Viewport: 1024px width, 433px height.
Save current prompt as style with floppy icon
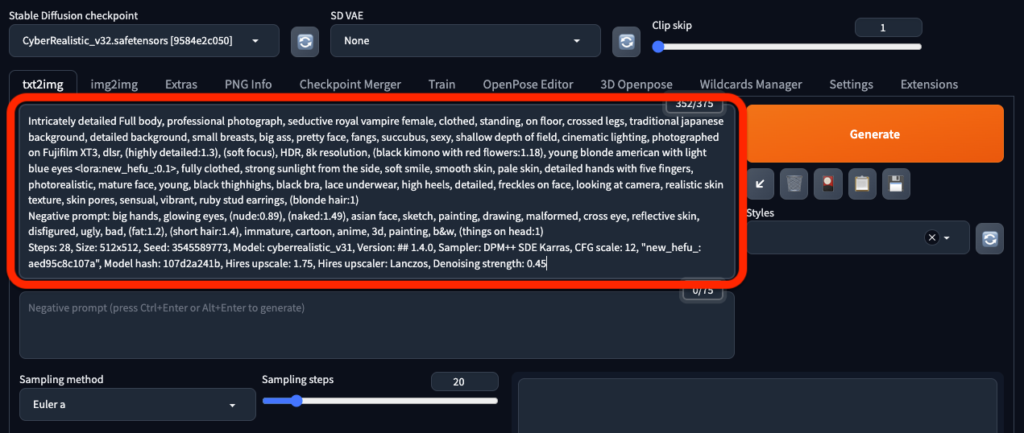pyautogui.click(x=896, y=185)
